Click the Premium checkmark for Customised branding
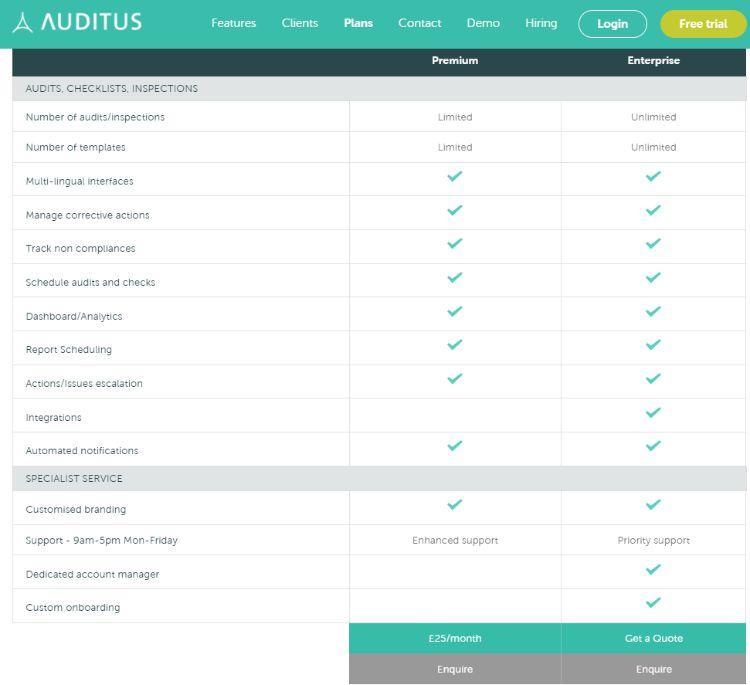The width and height of the screenshot is (750, 685). (455, 504)
